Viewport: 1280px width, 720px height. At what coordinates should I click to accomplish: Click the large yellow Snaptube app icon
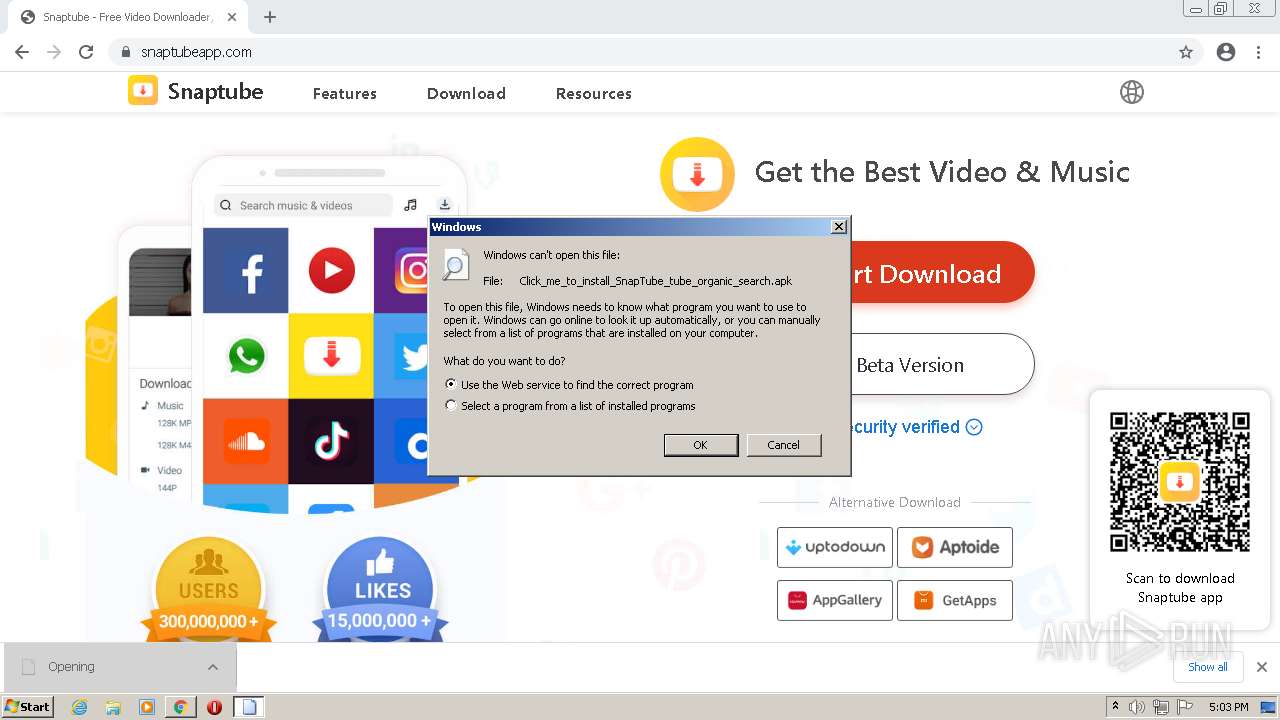pyautogui.click(x=697, y=174)
